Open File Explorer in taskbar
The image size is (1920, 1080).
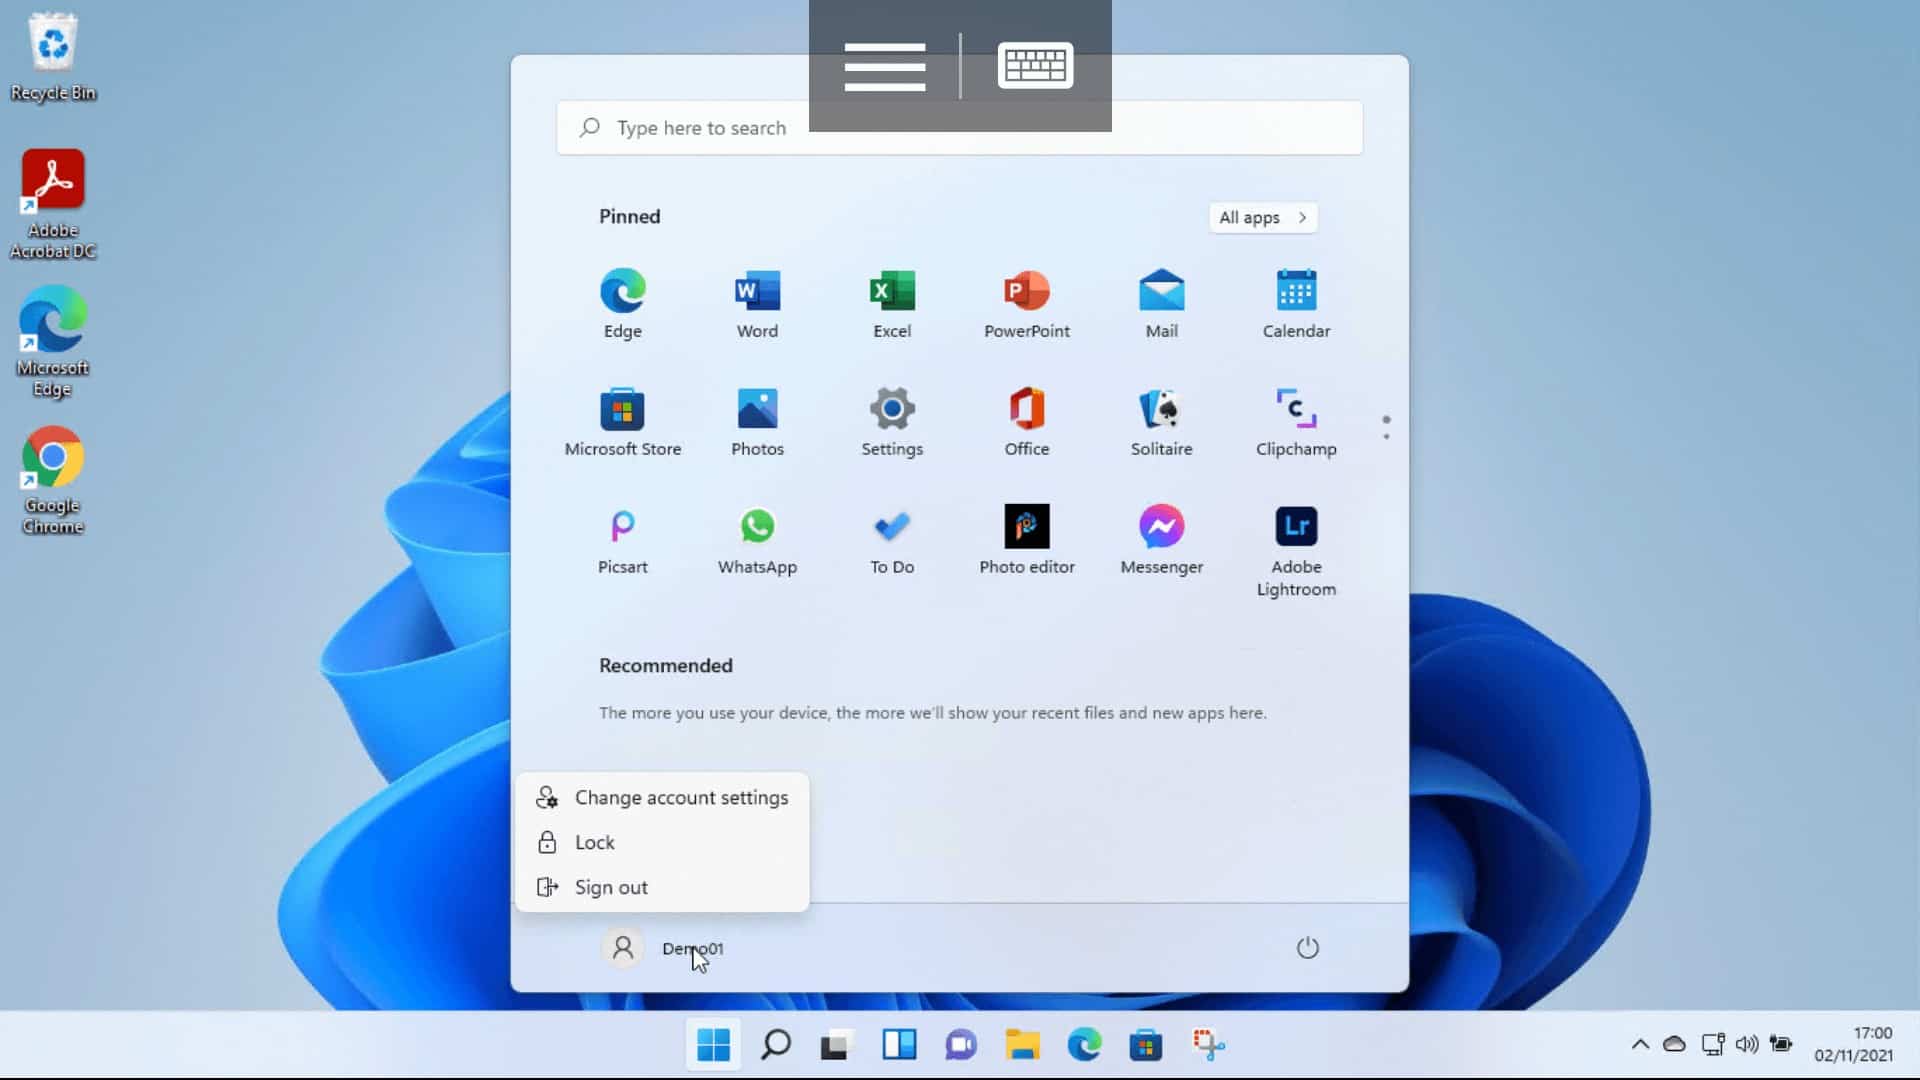pyautogui.click(x=1022, y=1045)
